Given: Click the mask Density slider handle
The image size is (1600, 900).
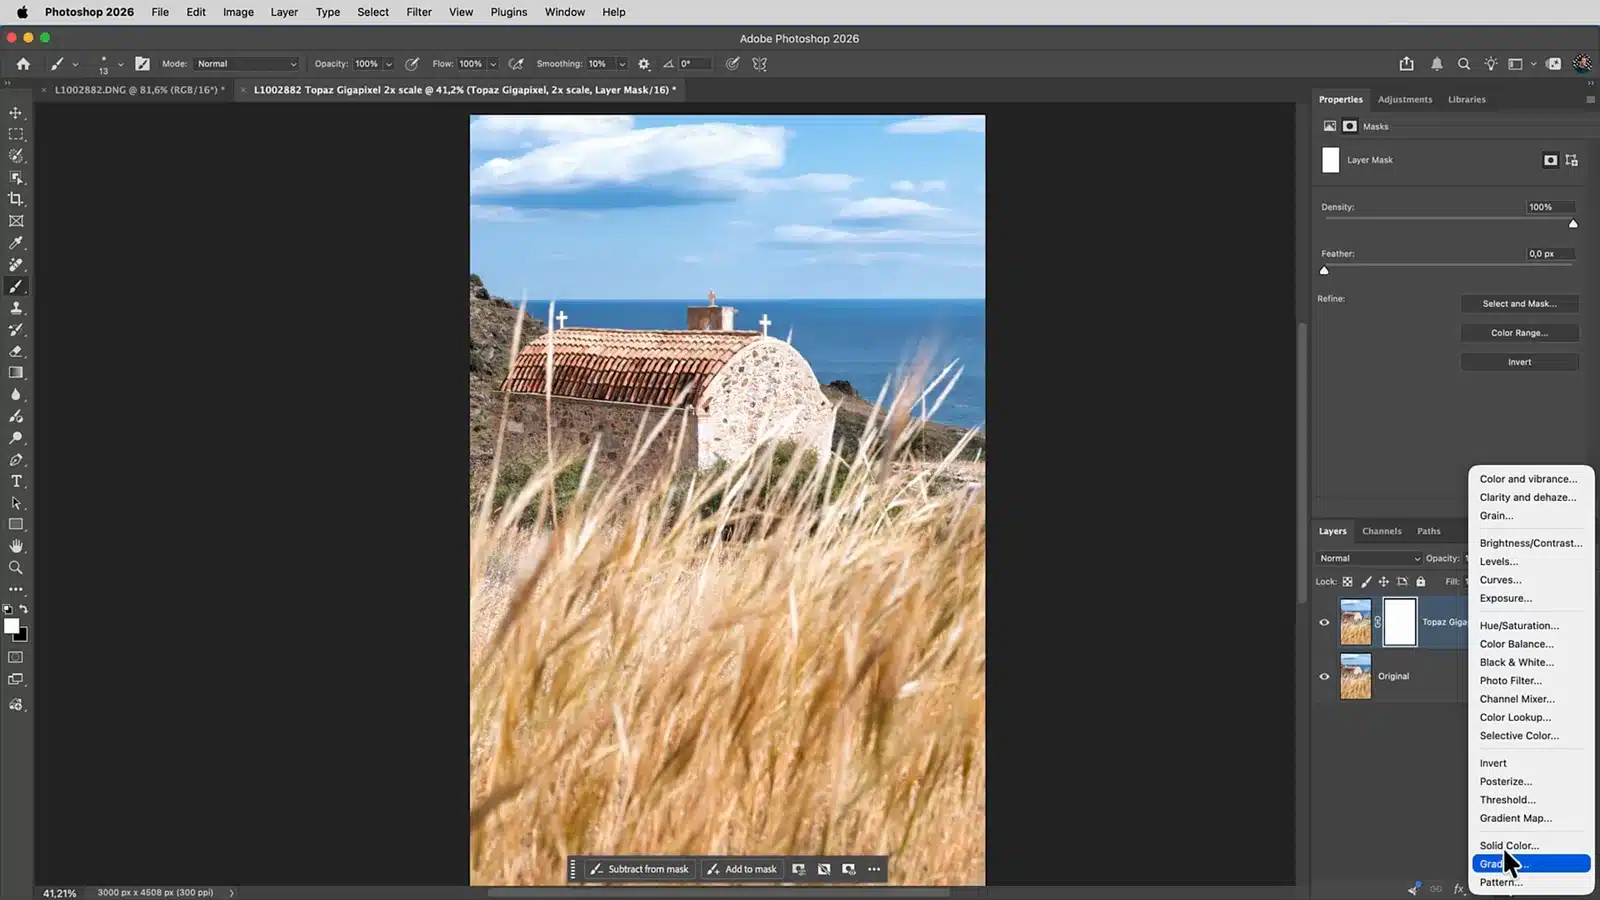Looking at the screenshot, I should 1573,224.
